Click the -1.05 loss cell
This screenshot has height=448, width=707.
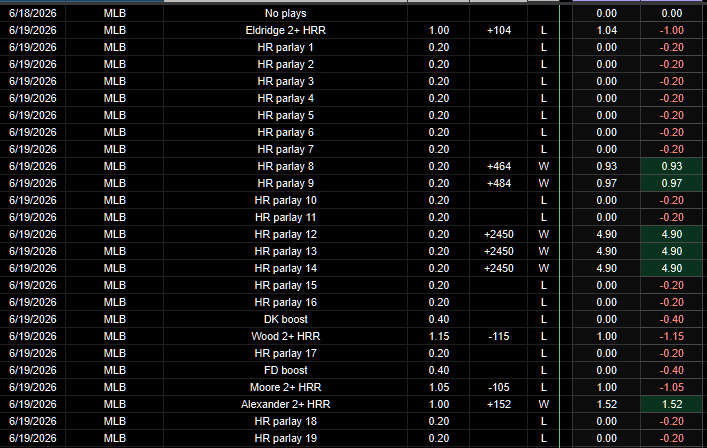click(671, 387)
